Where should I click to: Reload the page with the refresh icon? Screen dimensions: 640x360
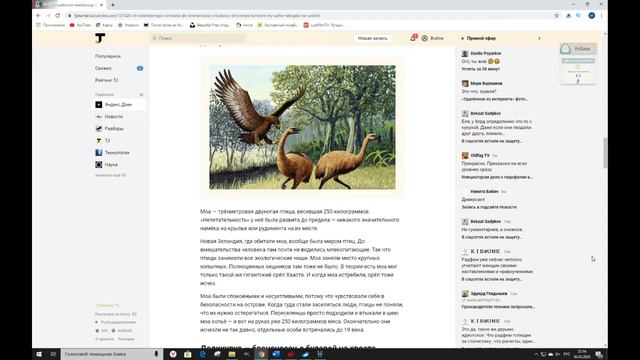(58, 16)
